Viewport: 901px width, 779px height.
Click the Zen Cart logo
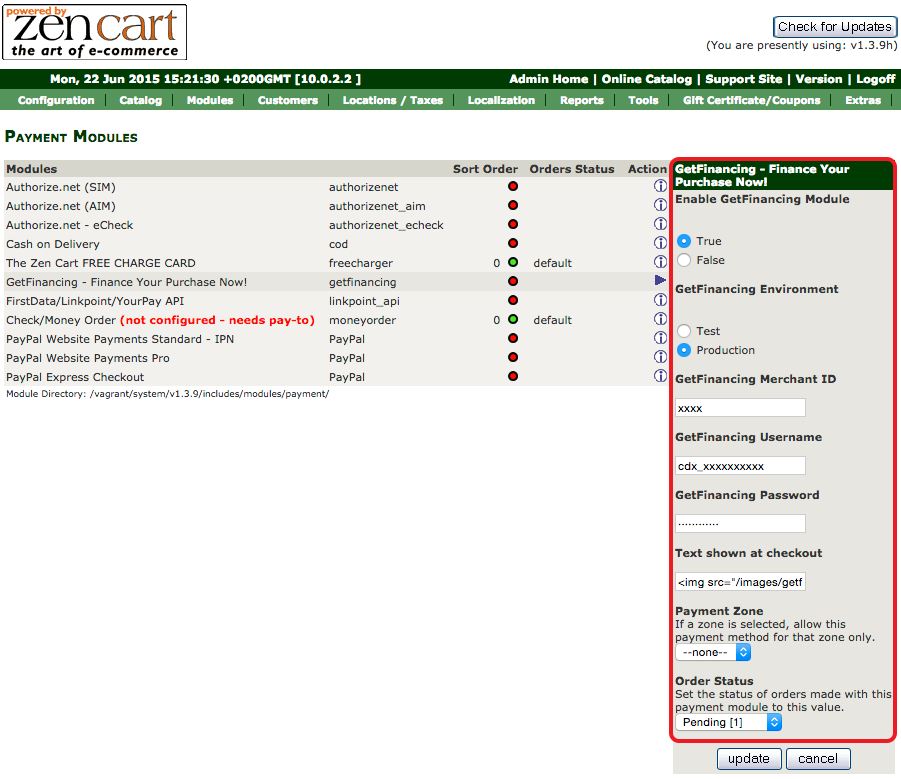[x=95, y=32]
